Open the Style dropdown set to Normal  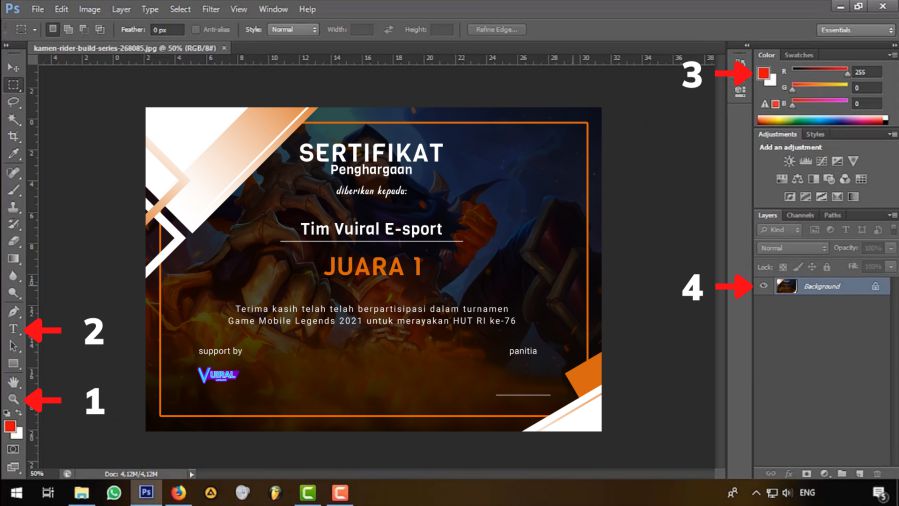click(x=293, y=29)
